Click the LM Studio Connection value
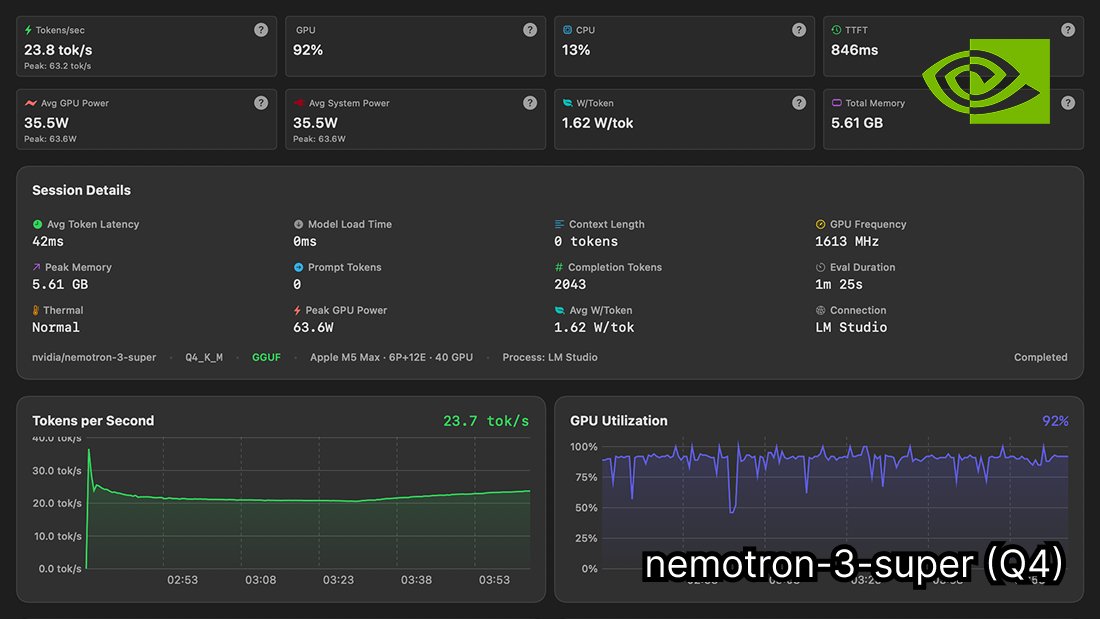Screen dimensions: 1100x619 [851, 327]
